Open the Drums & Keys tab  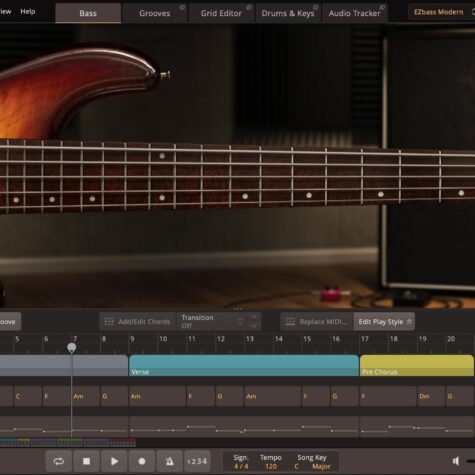pyautogui.click(x=288, y=13)
